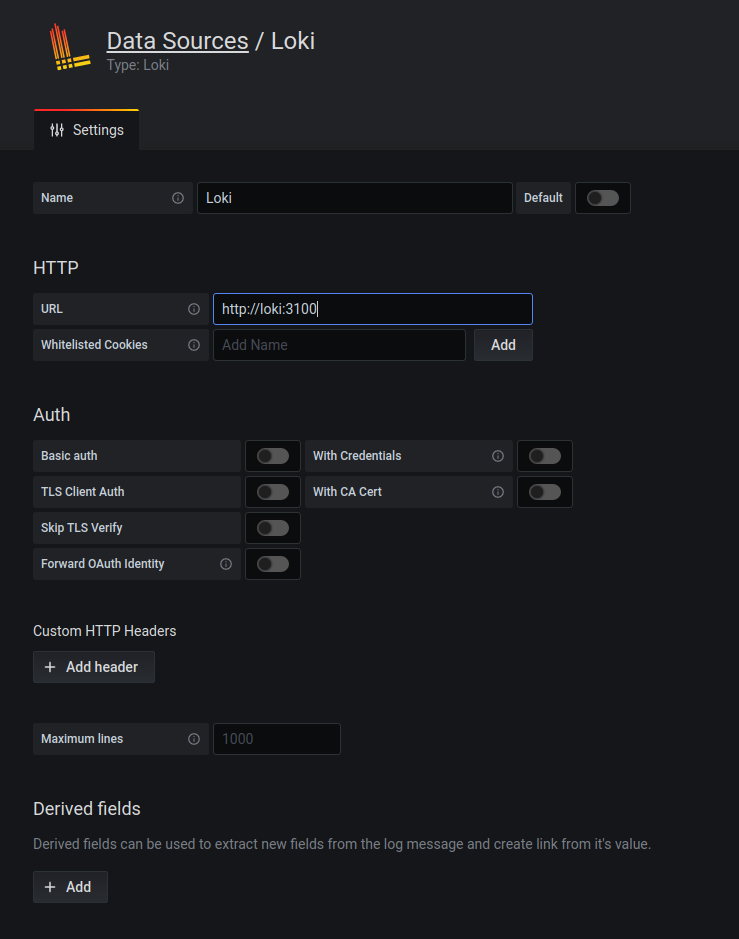Click the Custom HTTP Headers heading
This screenshot has width=739, height=939.
point(105,631)
